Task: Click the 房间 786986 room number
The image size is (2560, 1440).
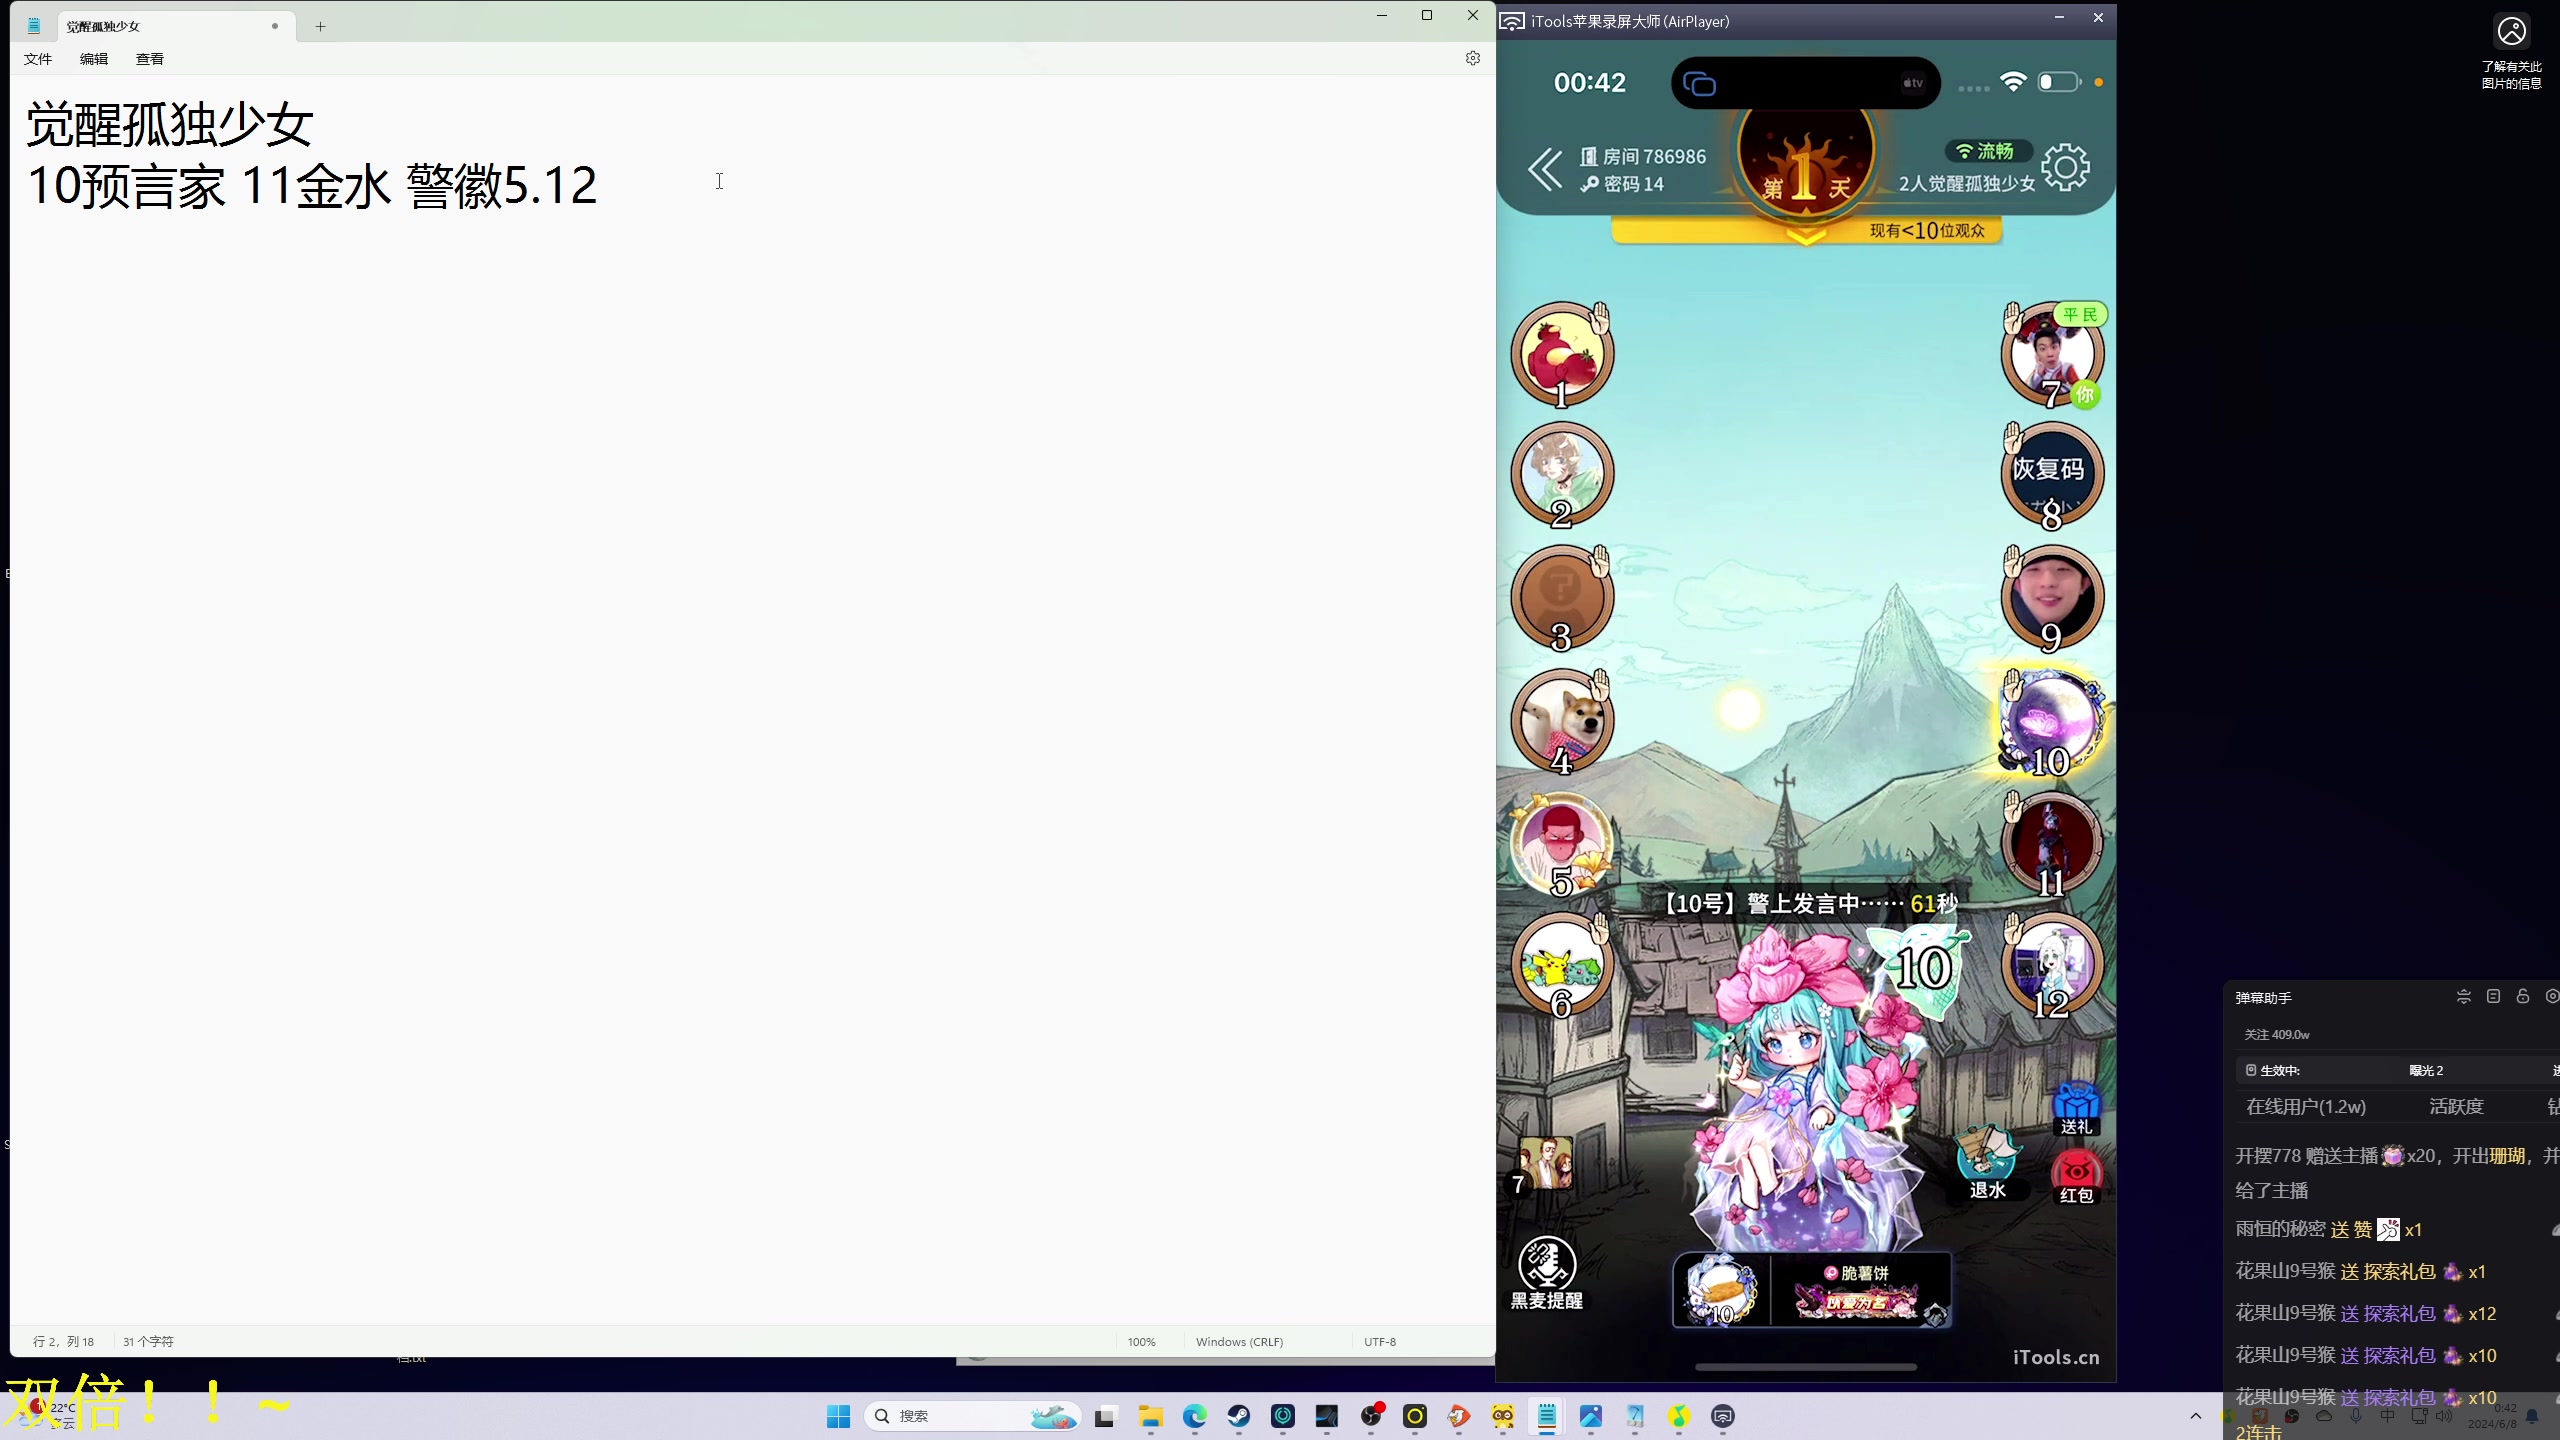Action: pyautogui.click(x=1643, y=157)
